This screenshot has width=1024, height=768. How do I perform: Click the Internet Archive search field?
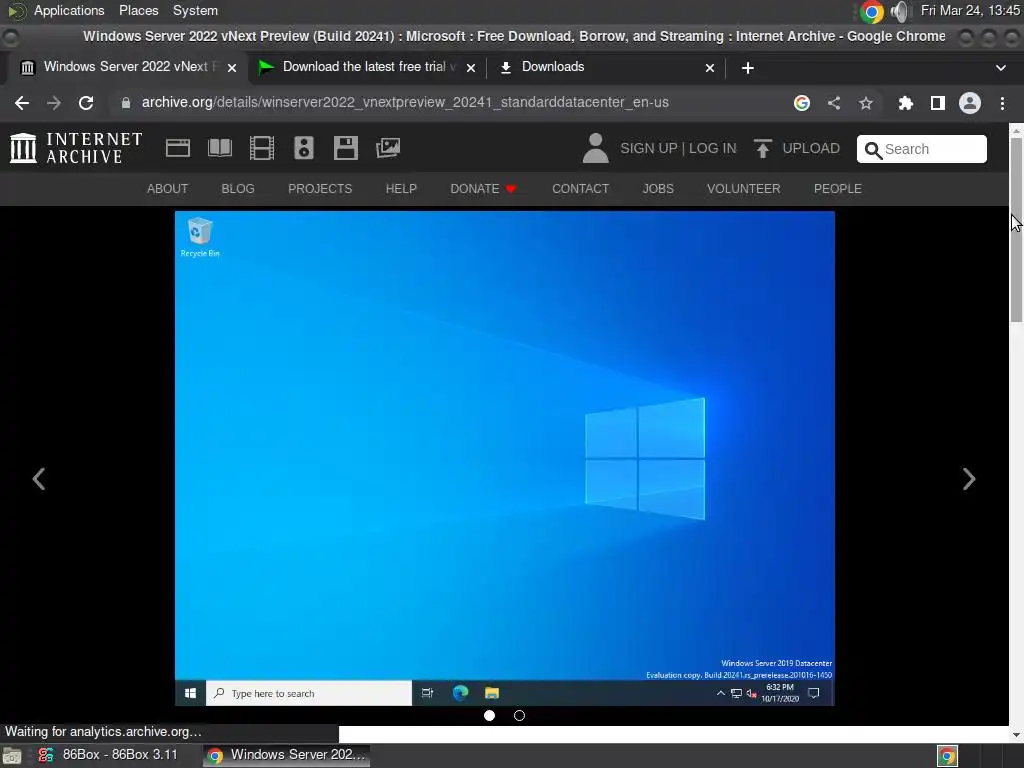click(x=921, y=149)
